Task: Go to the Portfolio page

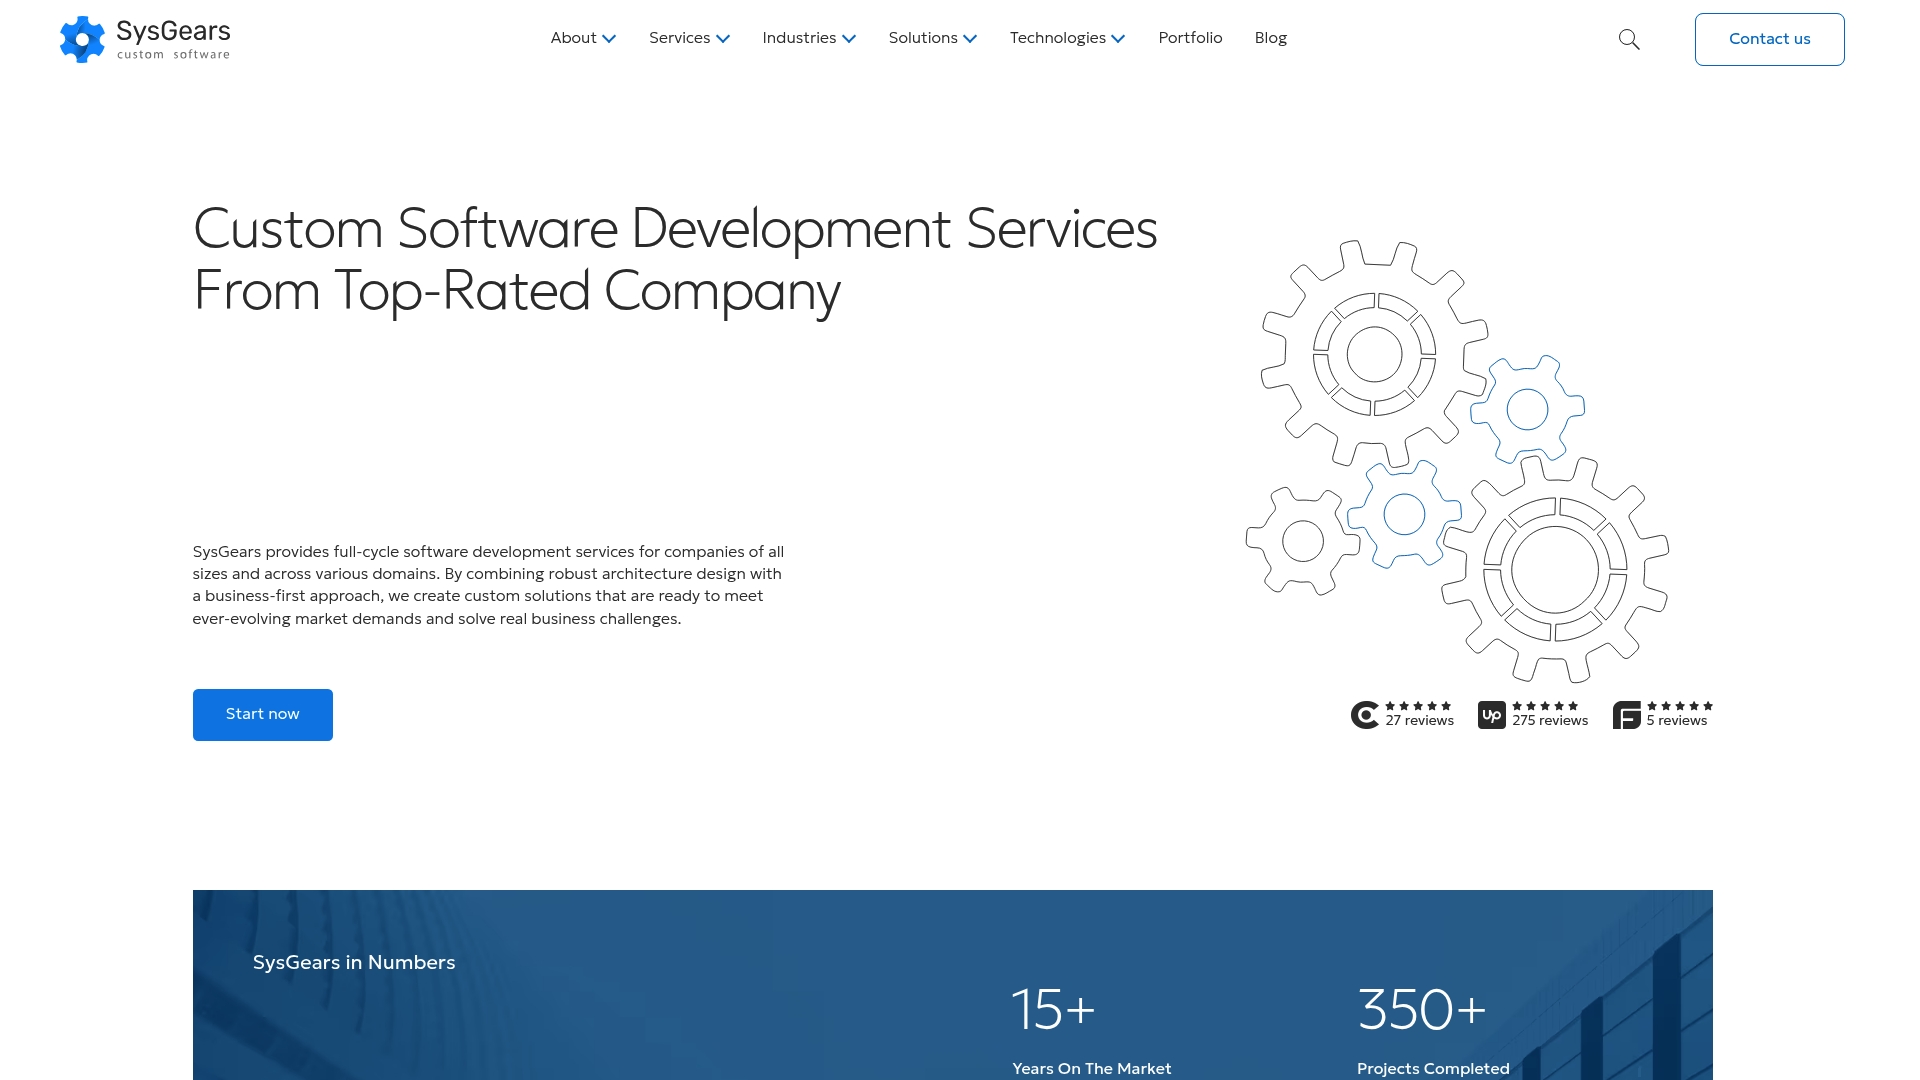Action: tap(1190, 38)
